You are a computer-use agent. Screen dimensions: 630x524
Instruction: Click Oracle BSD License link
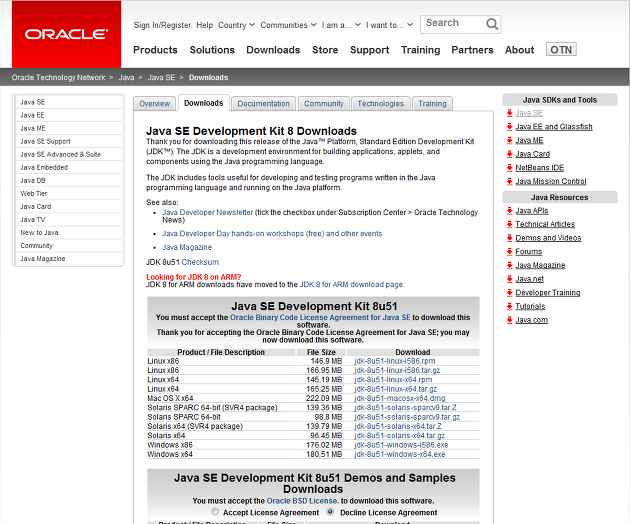tap(303, 501)
